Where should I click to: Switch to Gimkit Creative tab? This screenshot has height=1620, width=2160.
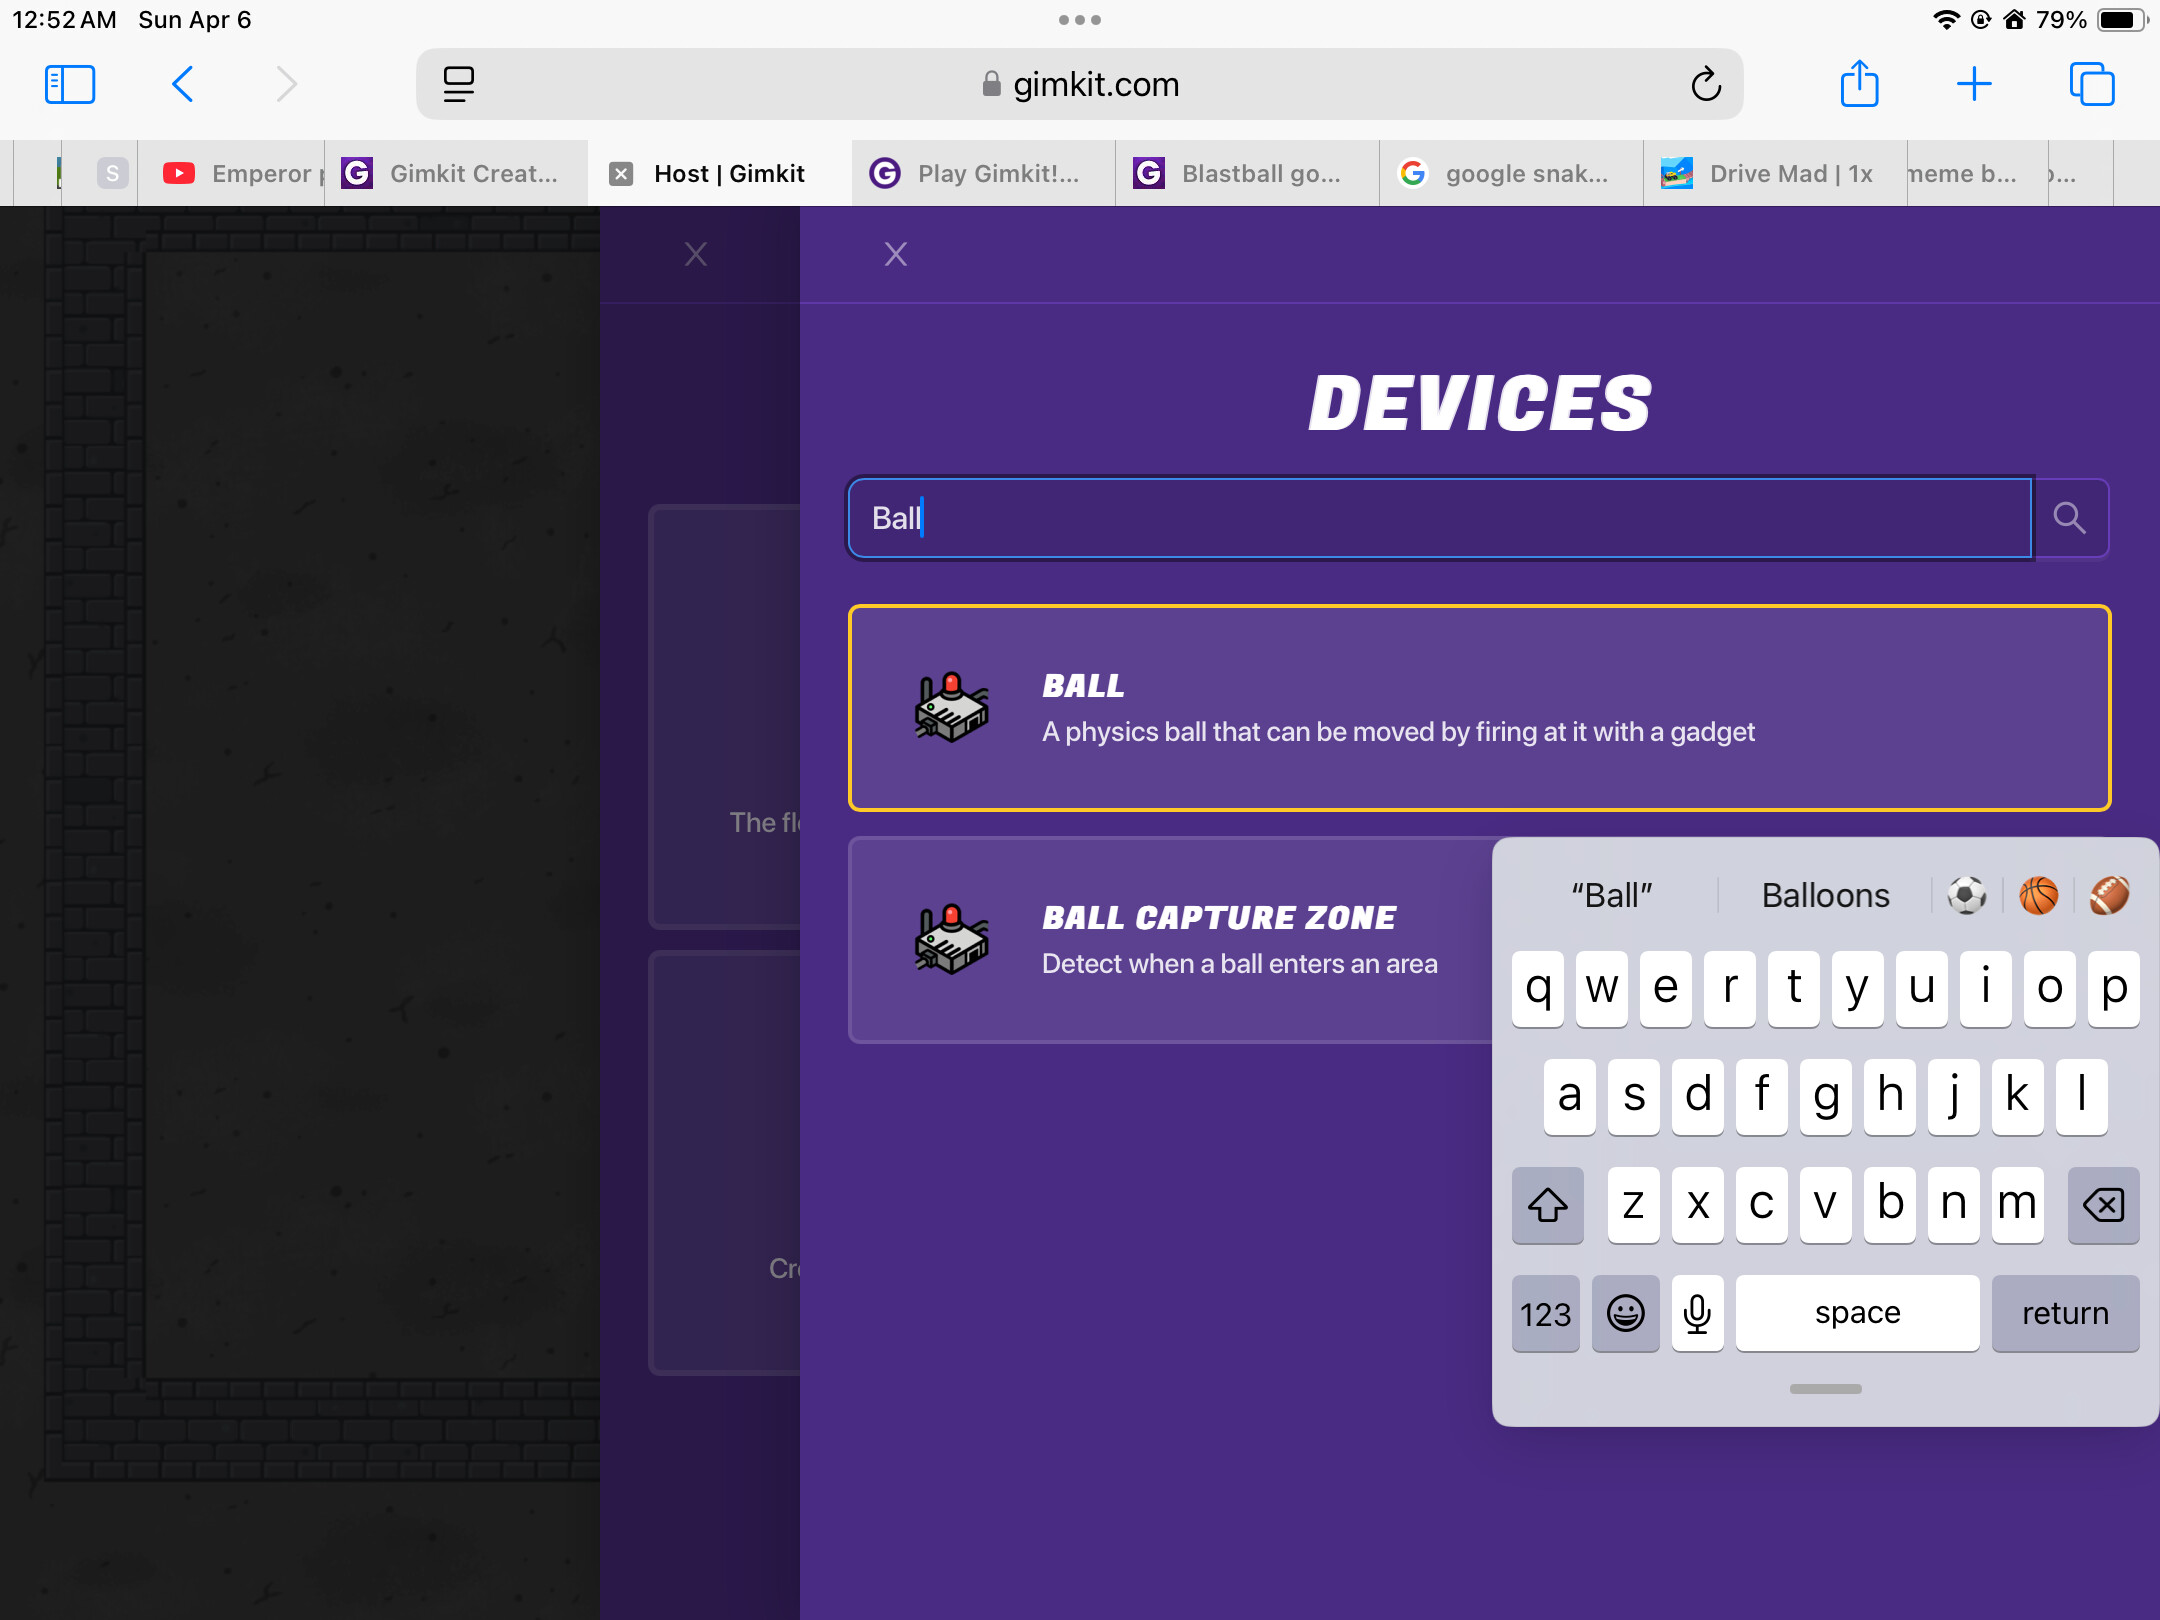(456, 174)
